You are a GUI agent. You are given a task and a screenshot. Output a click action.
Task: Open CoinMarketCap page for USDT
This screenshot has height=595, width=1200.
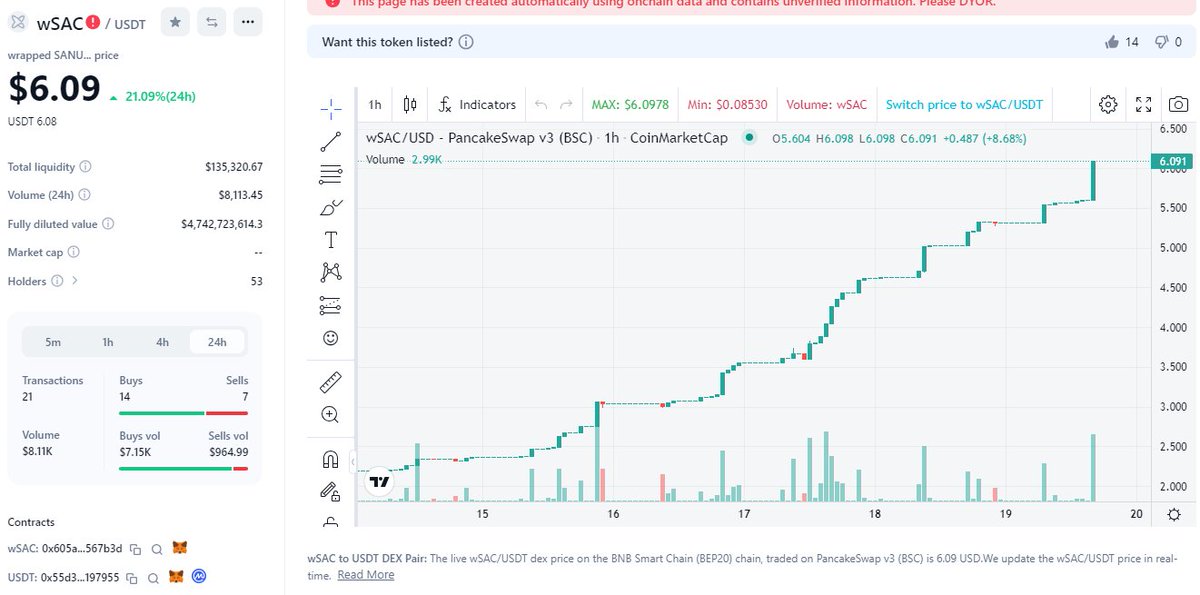point(199,577)
